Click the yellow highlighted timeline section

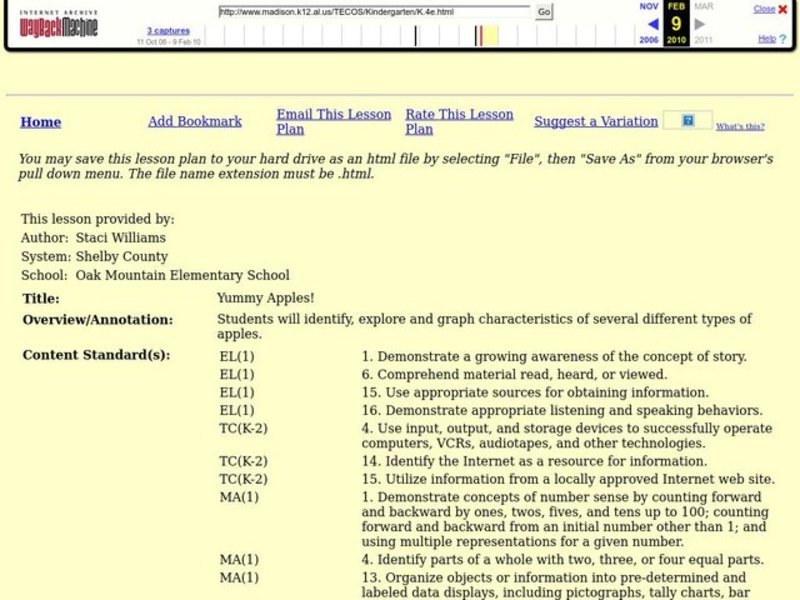click(490, 36)
